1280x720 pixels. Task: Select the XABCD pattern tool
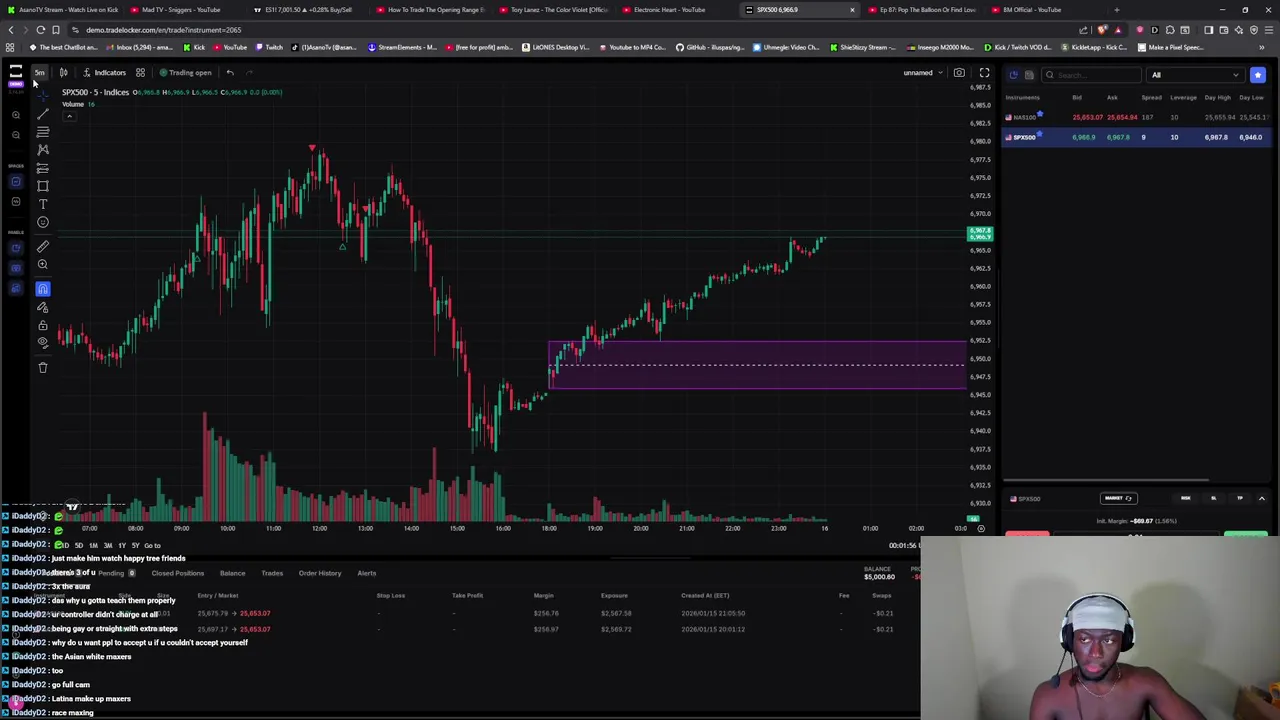(43, 149)
